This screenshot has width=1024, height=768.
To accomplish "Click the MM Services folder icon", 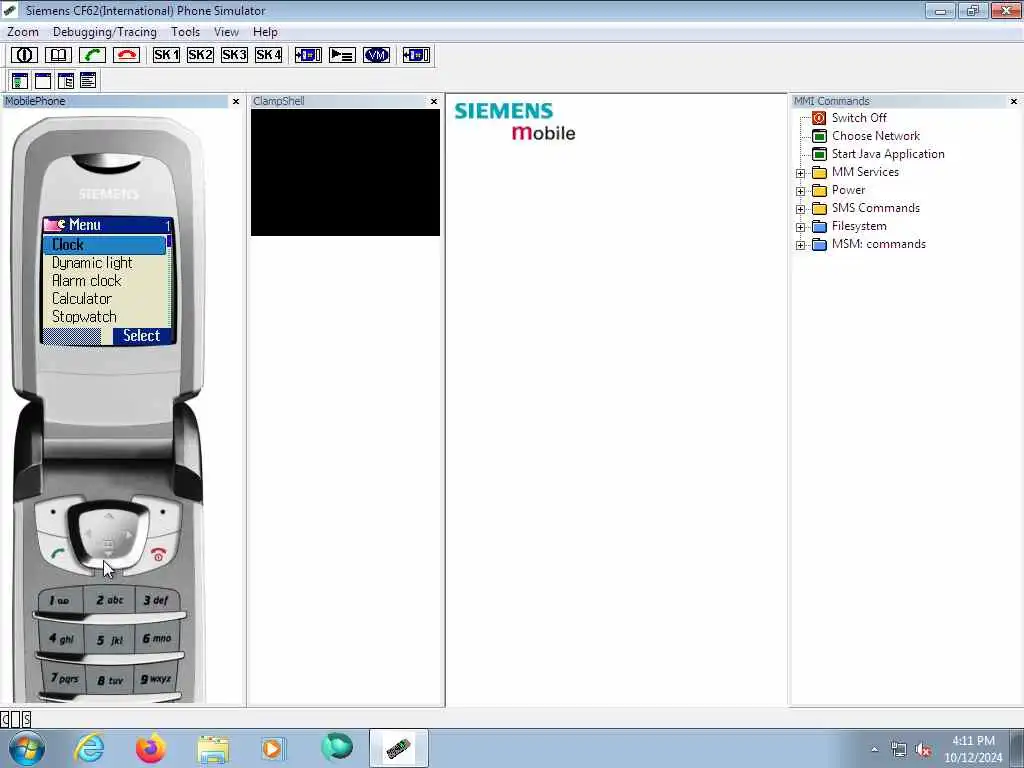I will [819, 172].
